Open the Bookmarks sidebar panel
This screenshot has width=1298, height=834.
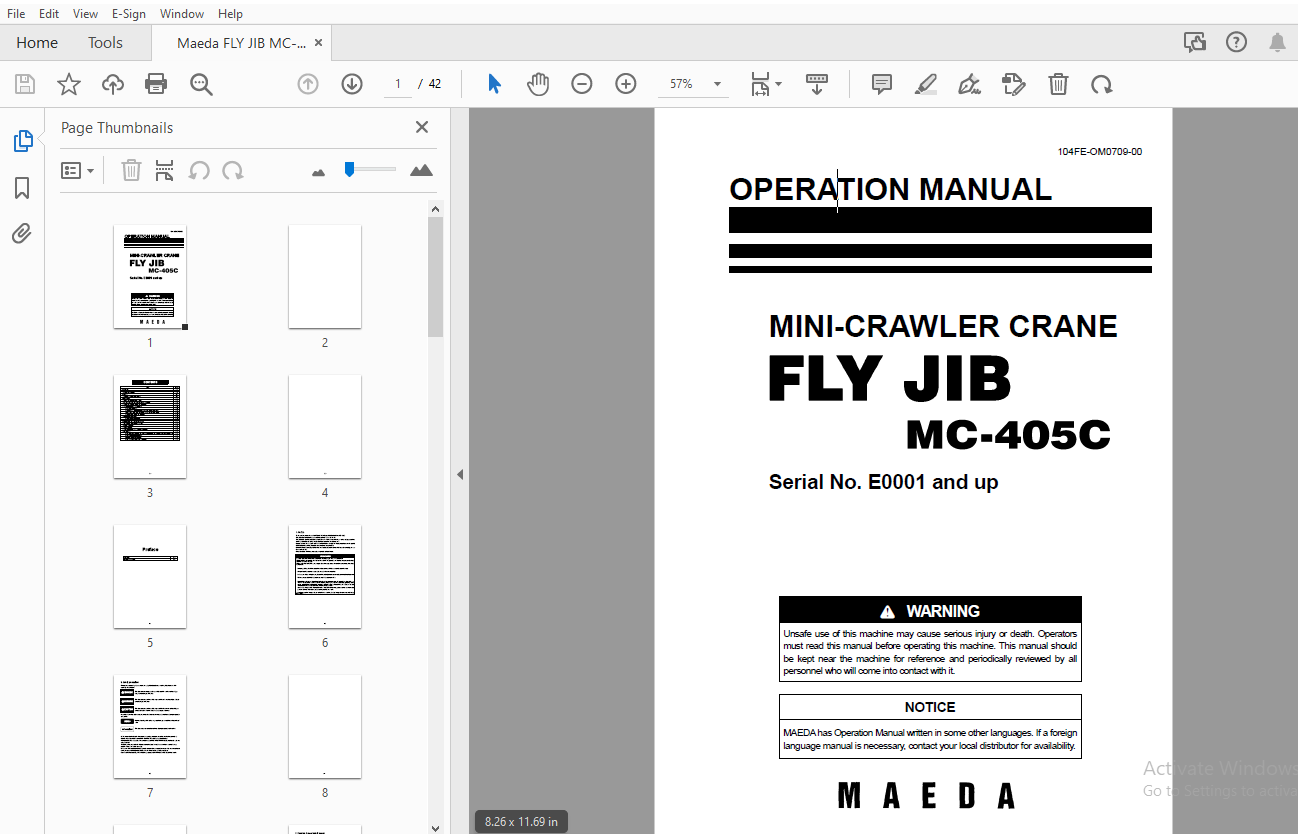pos(22,188)
